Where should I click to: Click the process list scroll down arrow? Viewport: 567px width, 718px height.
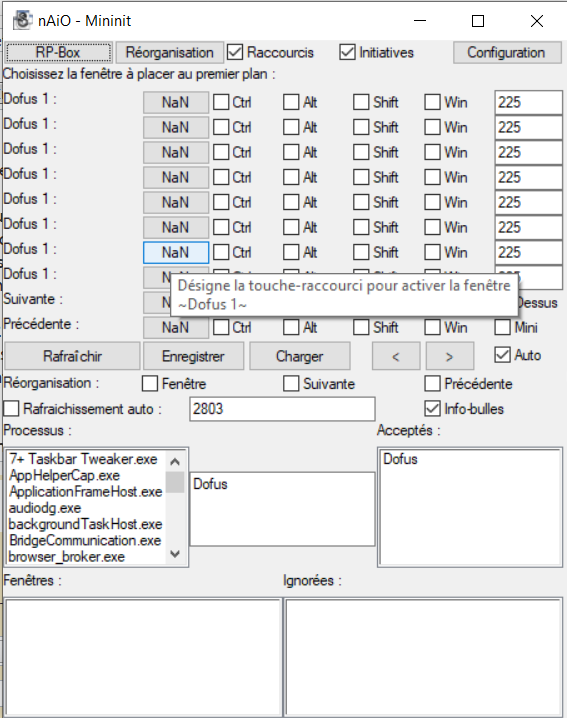tap(174, 554)
